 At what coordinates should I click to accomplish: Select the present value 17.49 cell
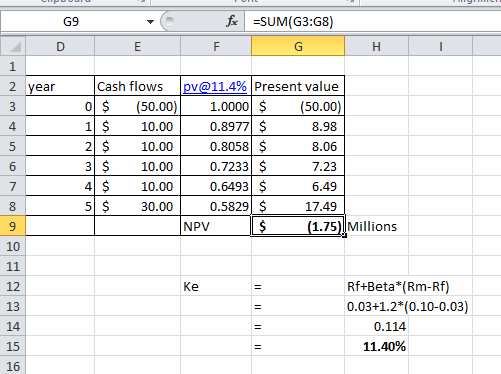pyautogui.click(x=298, y=206)
